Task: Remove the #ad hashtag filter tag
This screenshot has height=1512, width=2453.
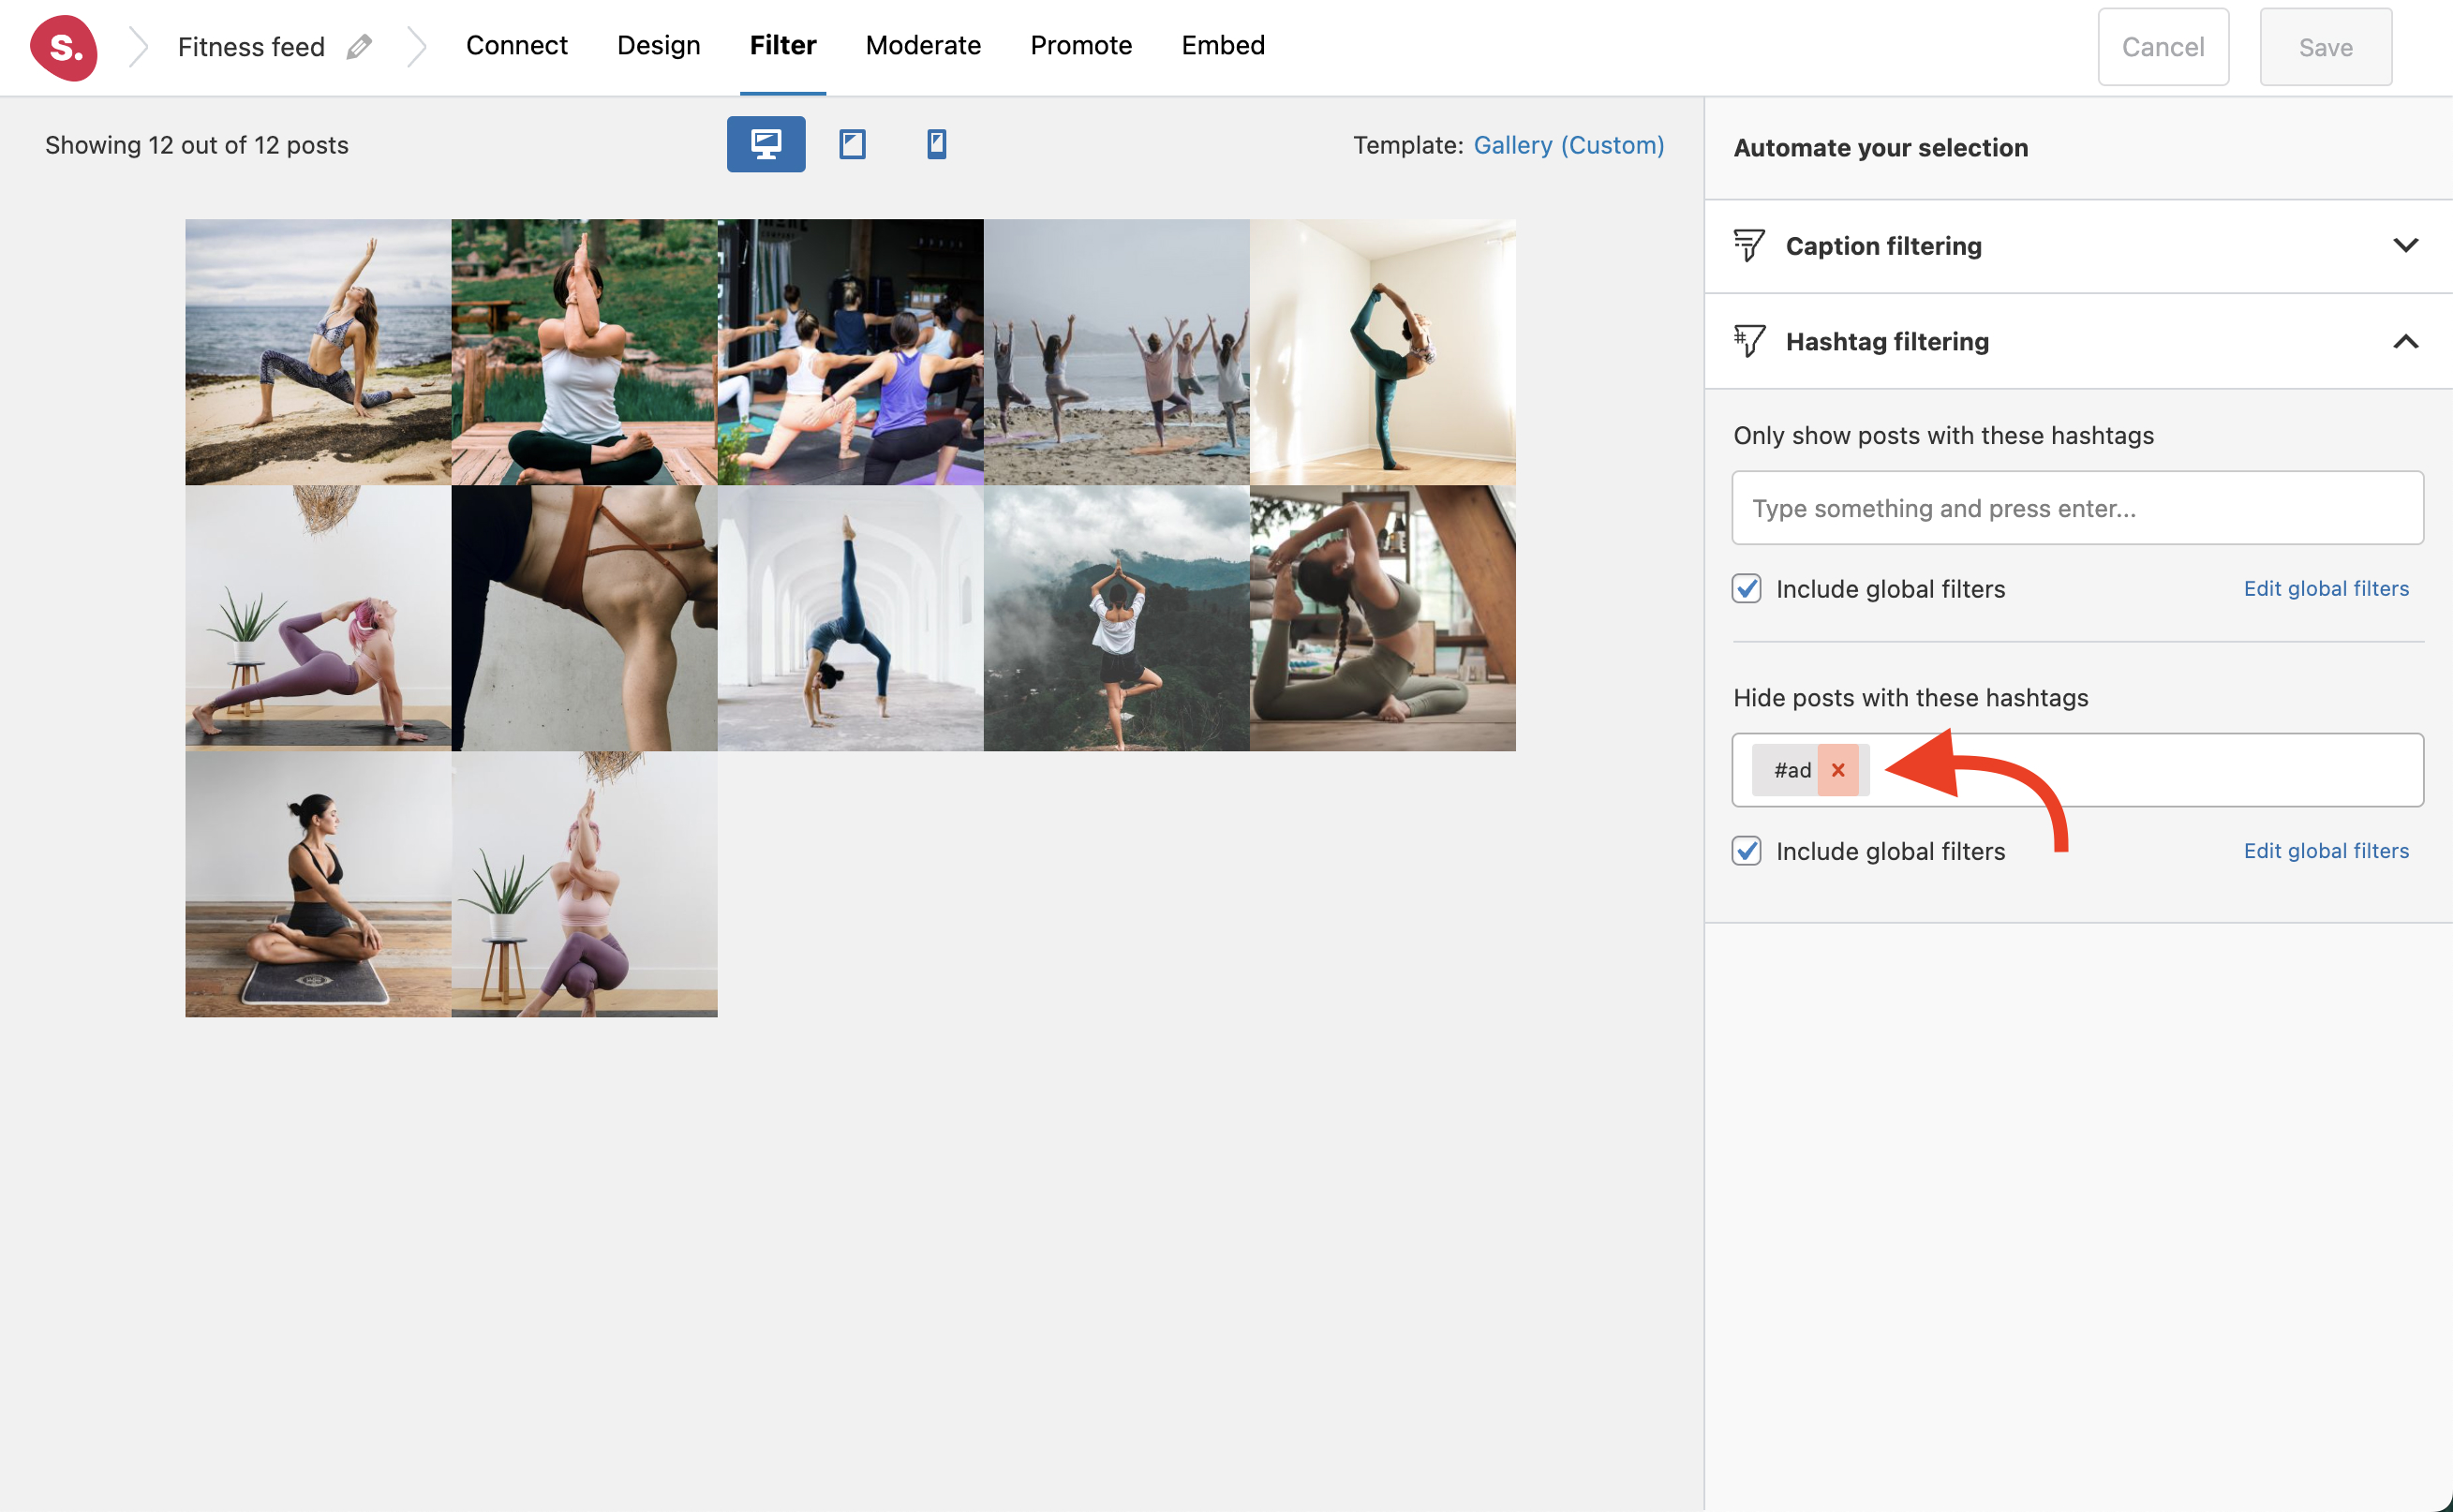Action: [x=1841, y=769]
